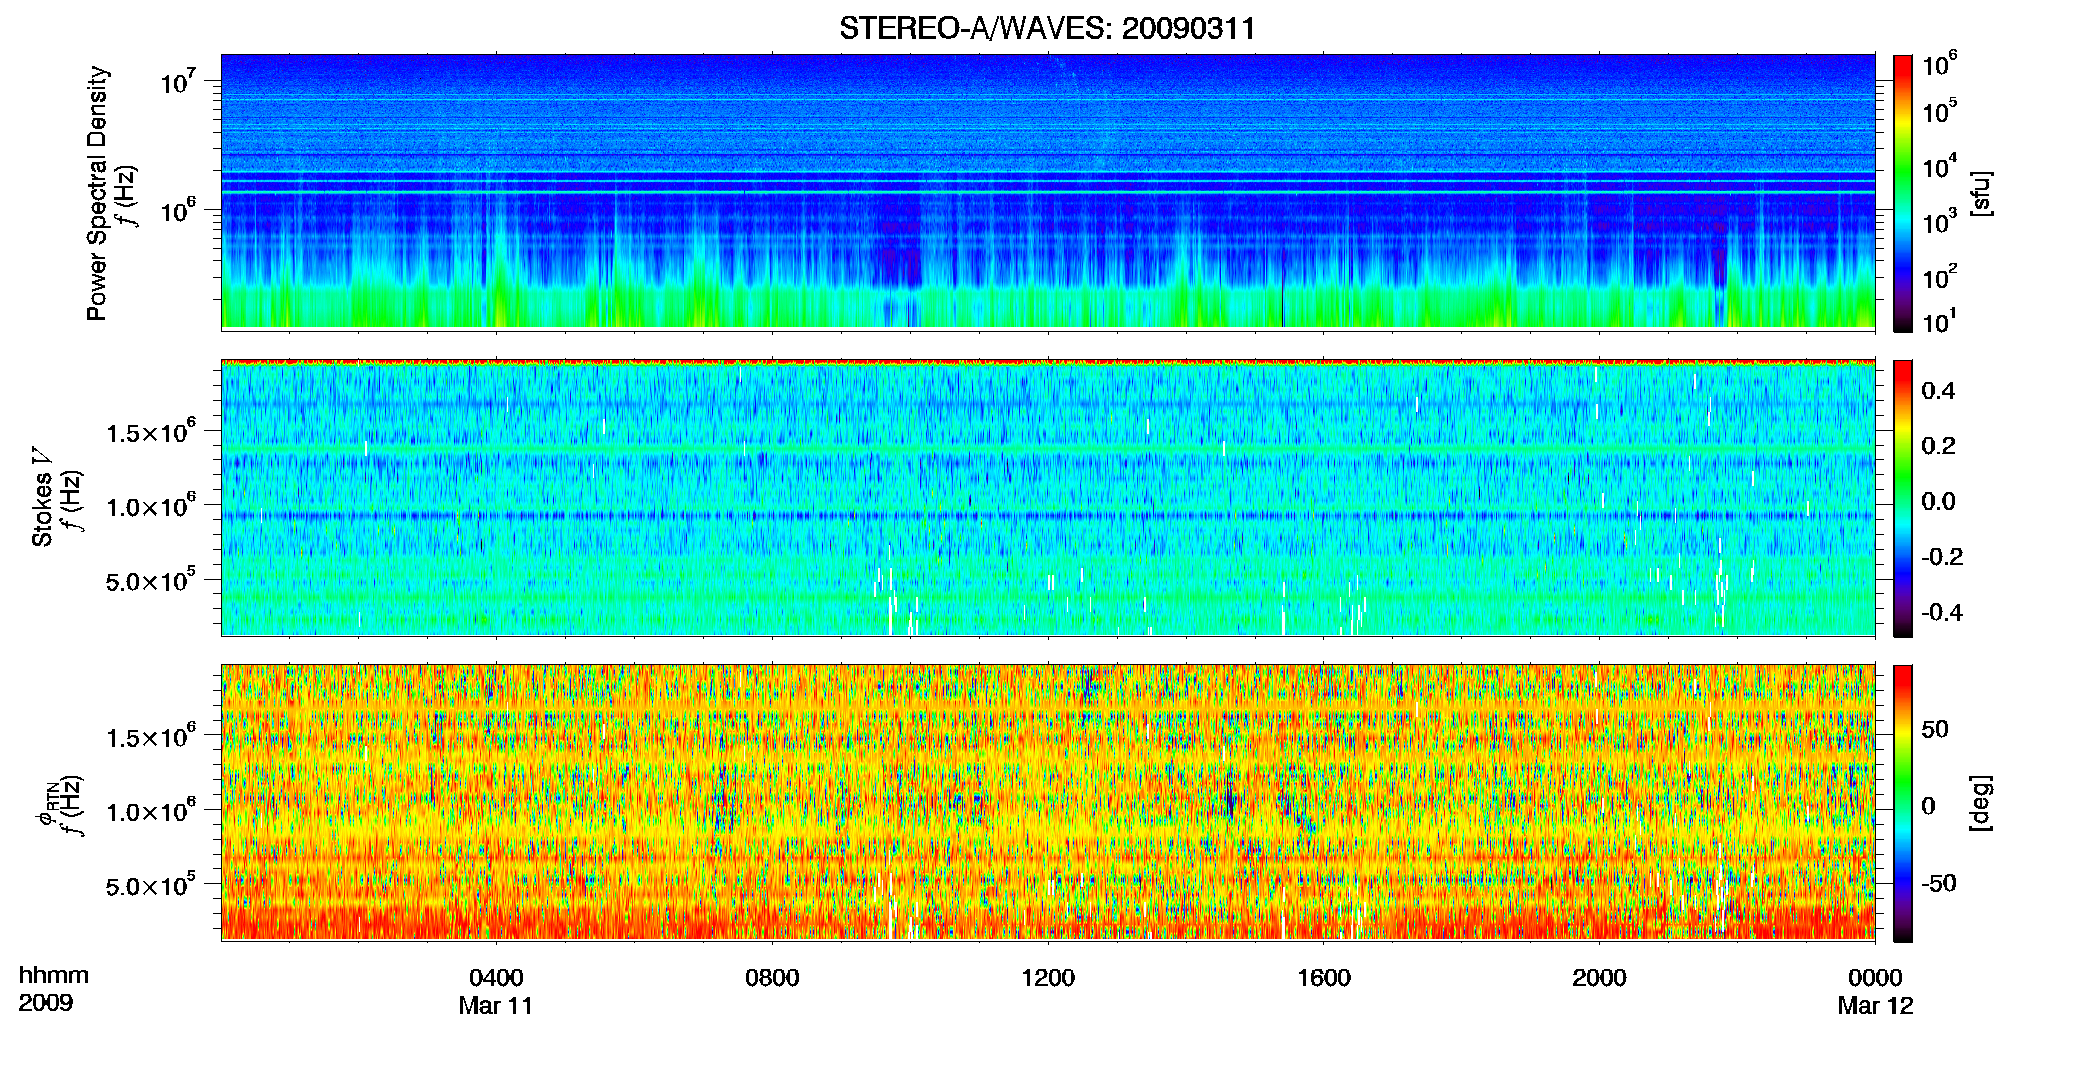Click the 2009 year label
The width and height of the screenshot is (2096, 1080).
click(45, 1003)
